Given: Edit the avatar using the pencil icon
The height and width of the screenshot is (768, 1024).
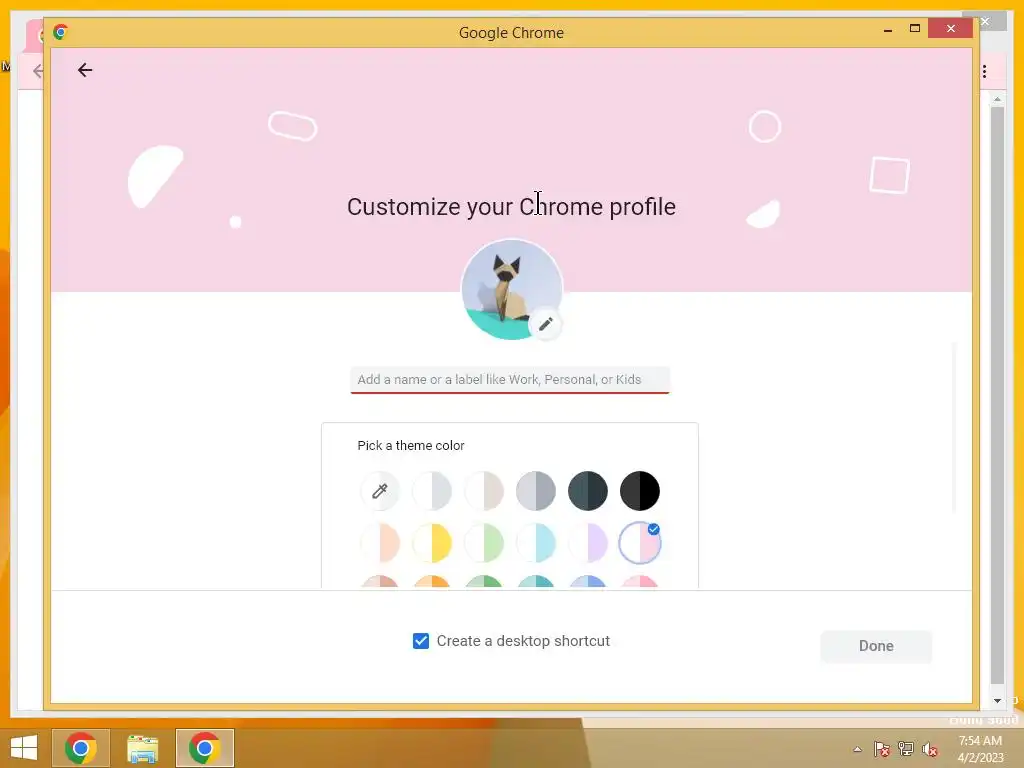Looking at the screenshot, I should point(545,324).
